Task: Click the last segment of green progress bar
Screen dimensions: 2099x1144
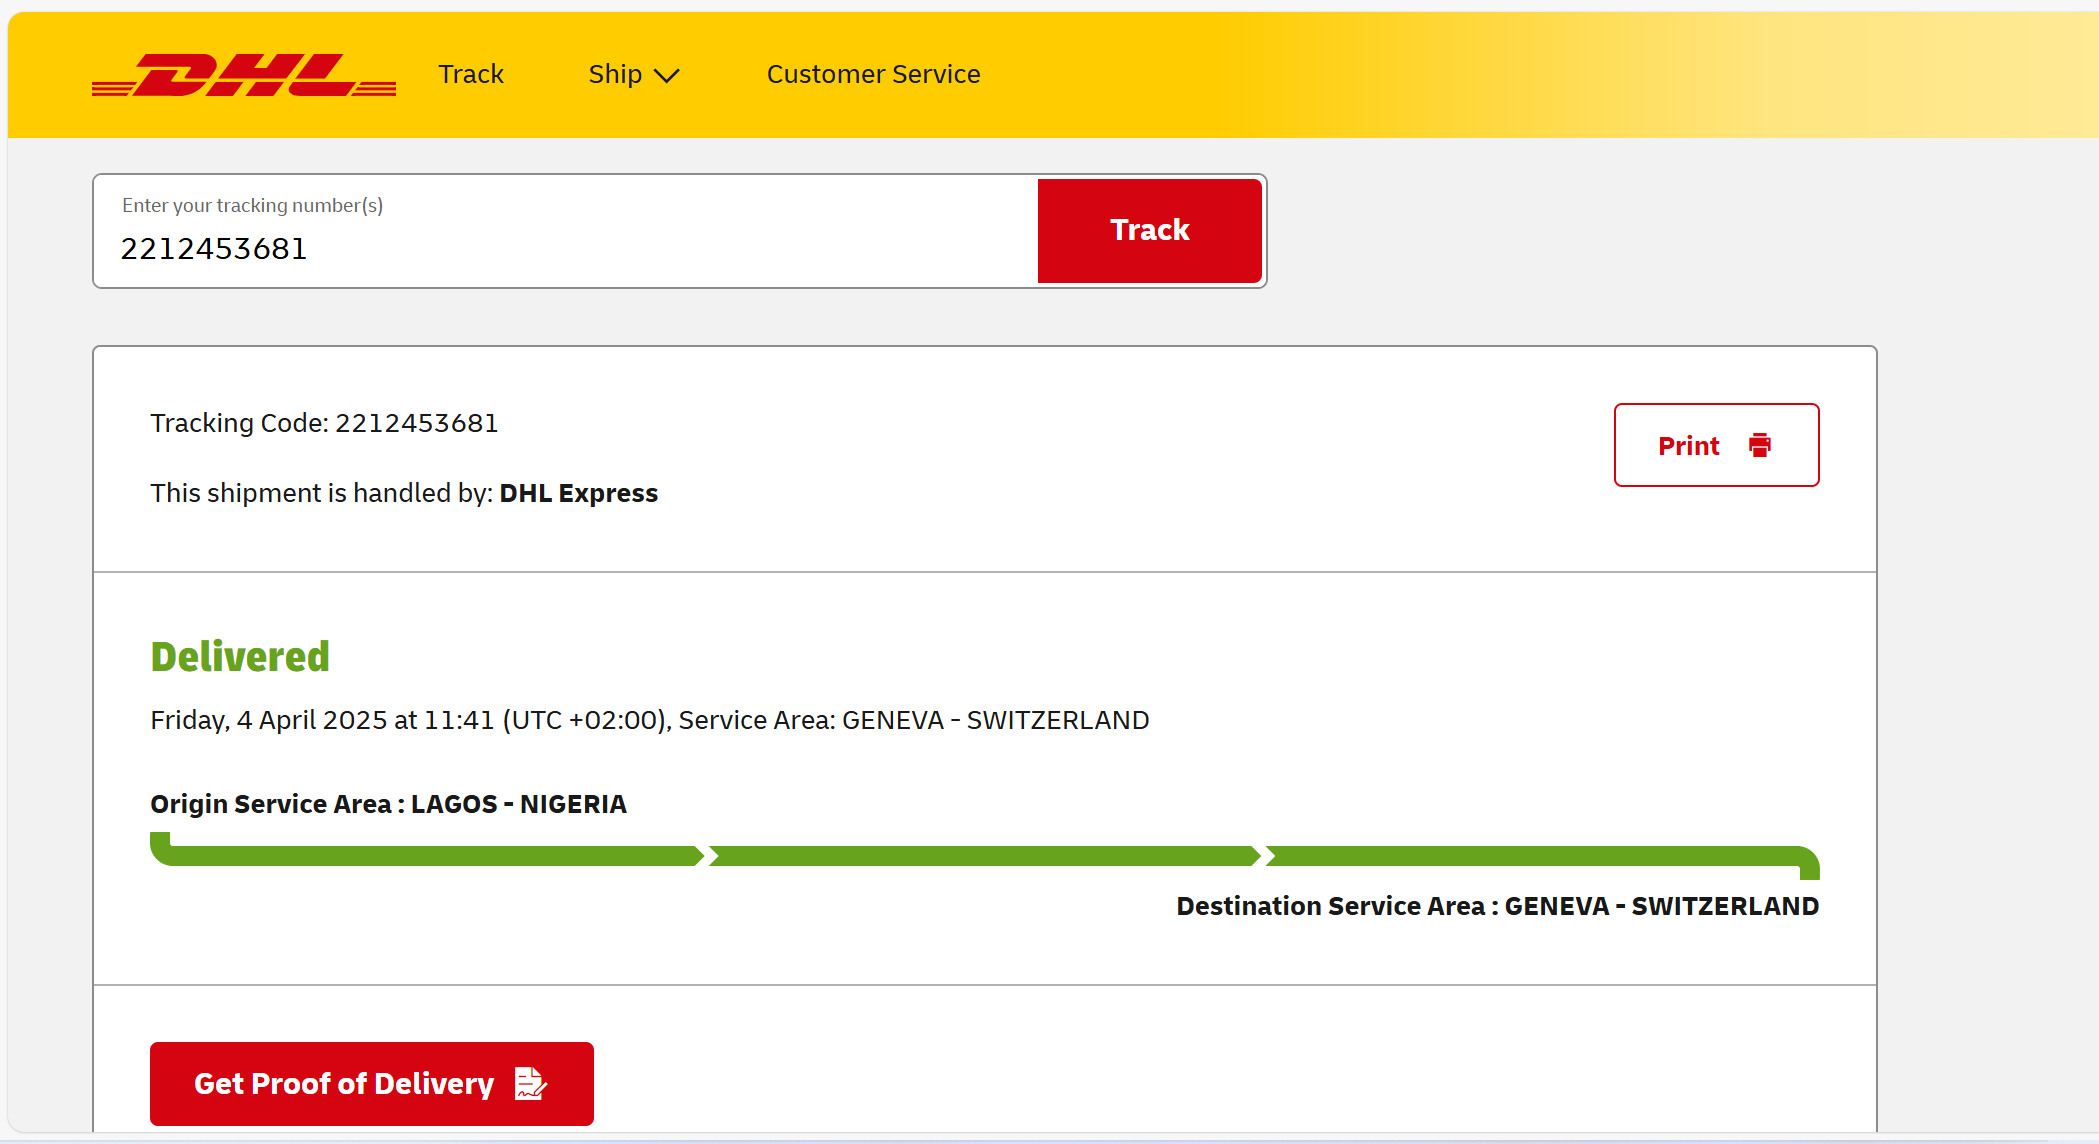Action: 1543,858
